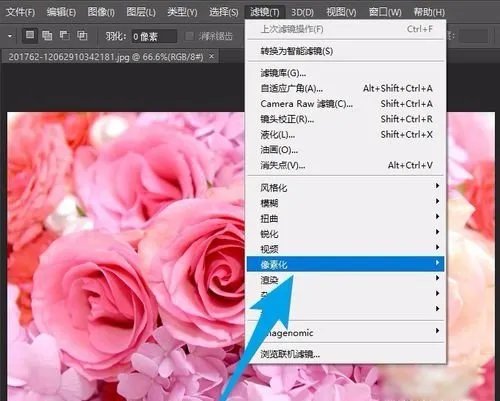Image resolution: width=500 pixels, height=401 pixels.
Task: Expand the 风格化 submenu
Action: [x=346, y=188]
